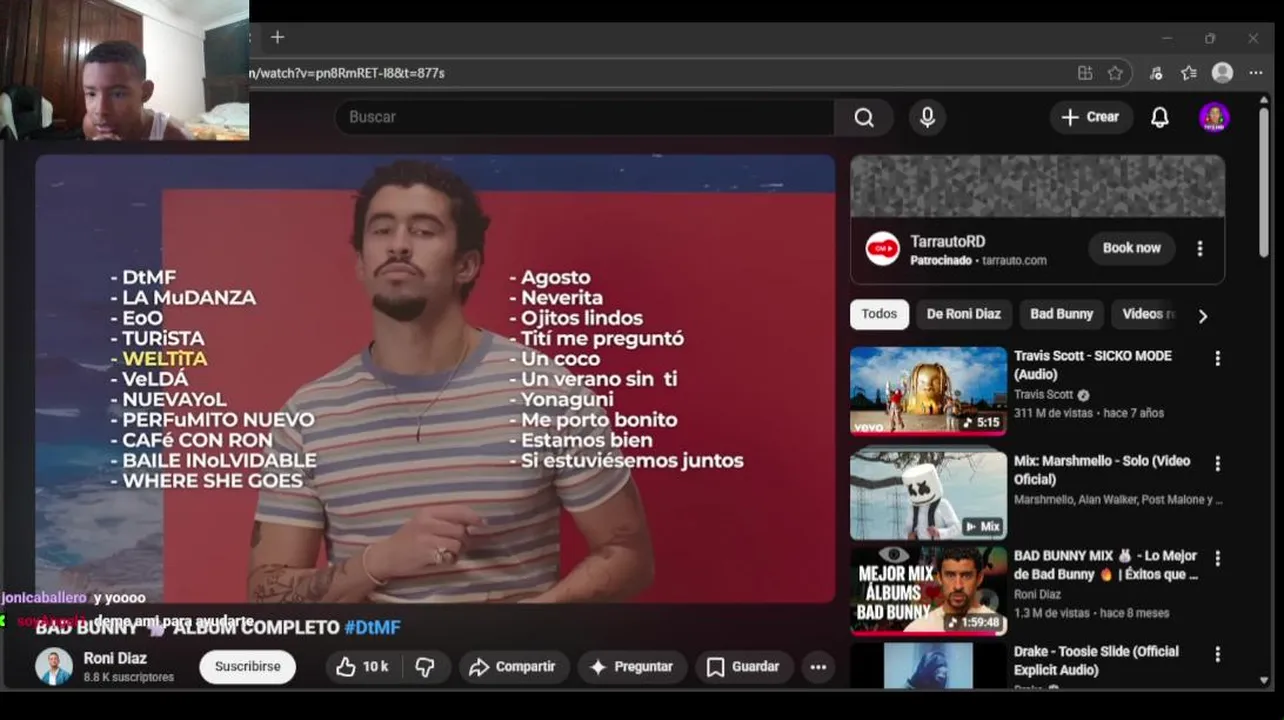Click the Preguntar sparkle button
The width and height of the screenshot is (1284, 720).
[x=632, y=667]
